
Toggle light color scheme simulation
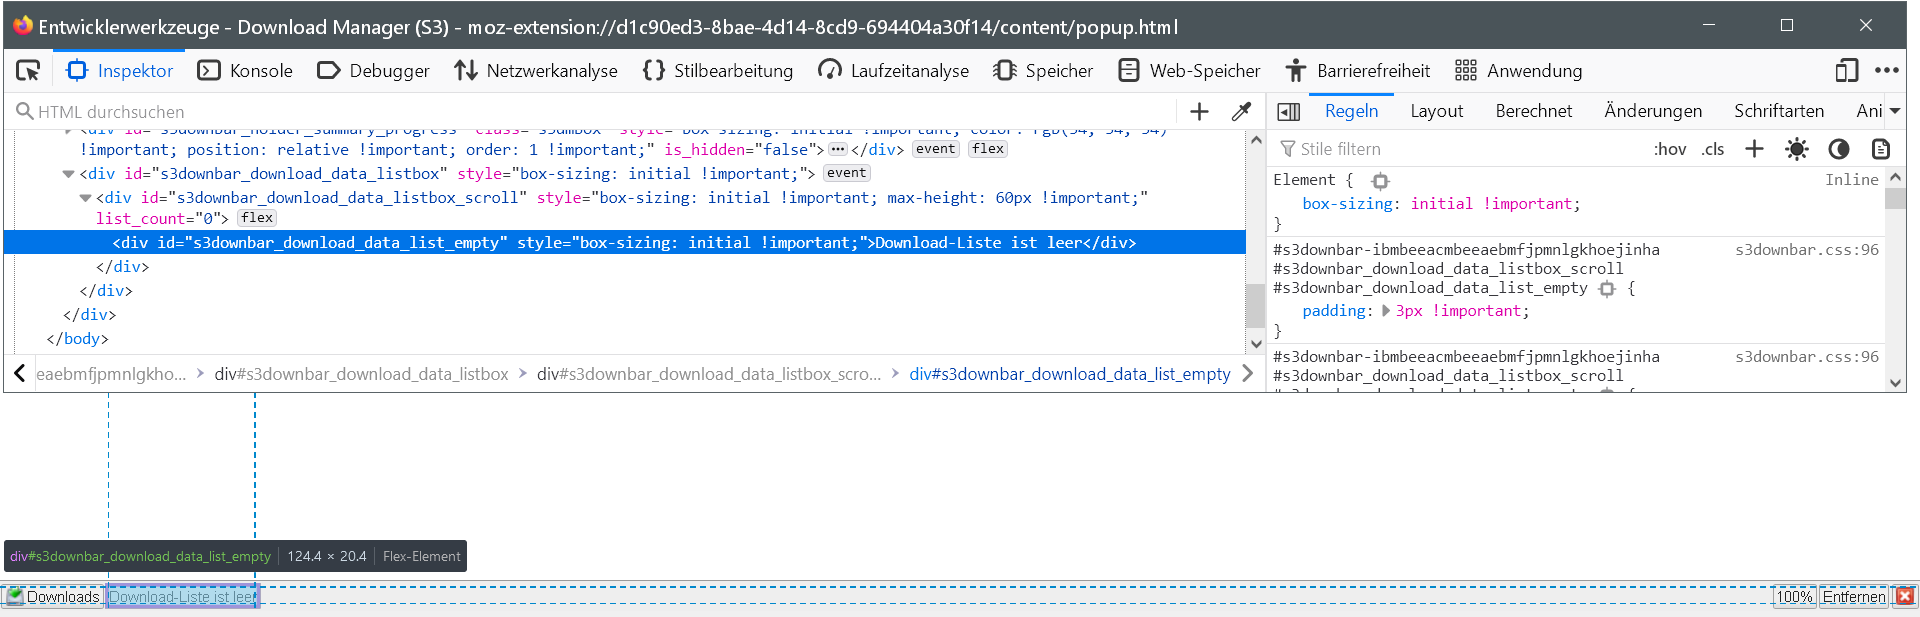click(x=1797, y=149)
